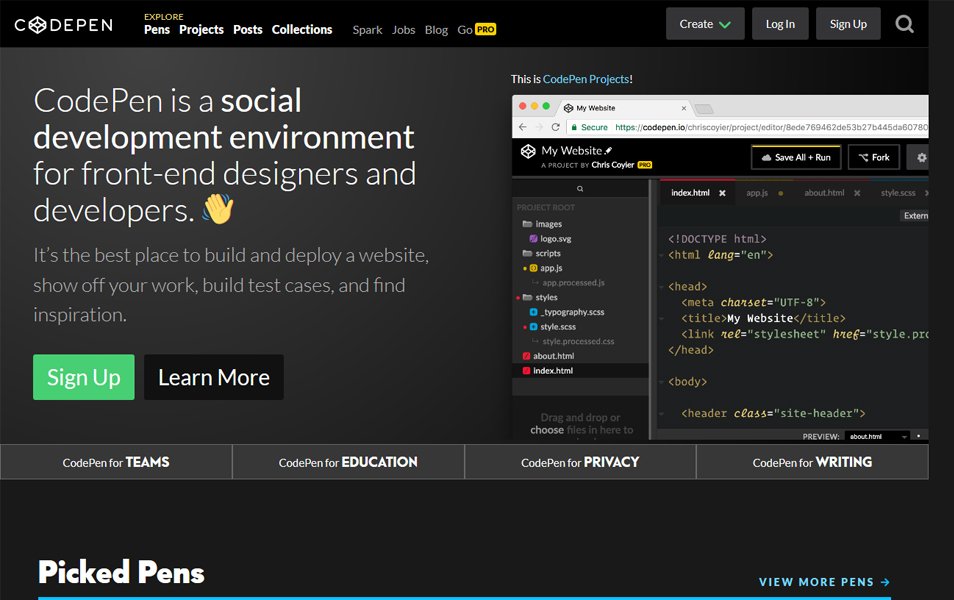The image size is (954, 600).
Task: Click the CodePen logo in the header
Action: click(x=64, y=25)
